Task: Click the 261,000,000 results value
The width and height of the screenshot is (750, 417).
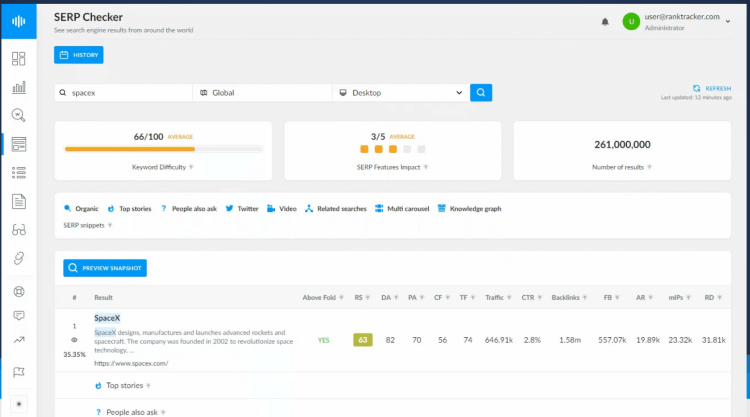Action: point(622,144)
